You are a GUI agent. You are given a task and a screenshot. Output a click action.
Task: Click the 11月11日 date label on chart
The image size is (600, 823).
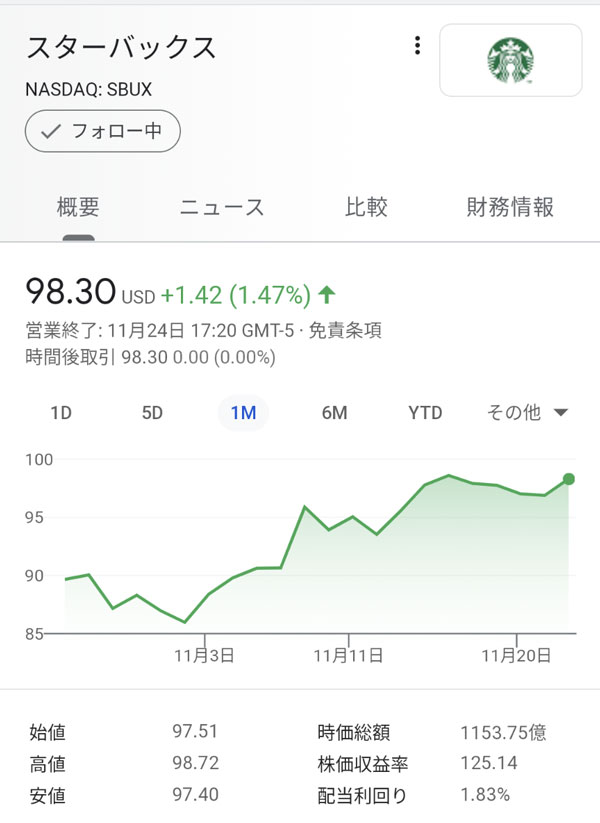(348, 656)
